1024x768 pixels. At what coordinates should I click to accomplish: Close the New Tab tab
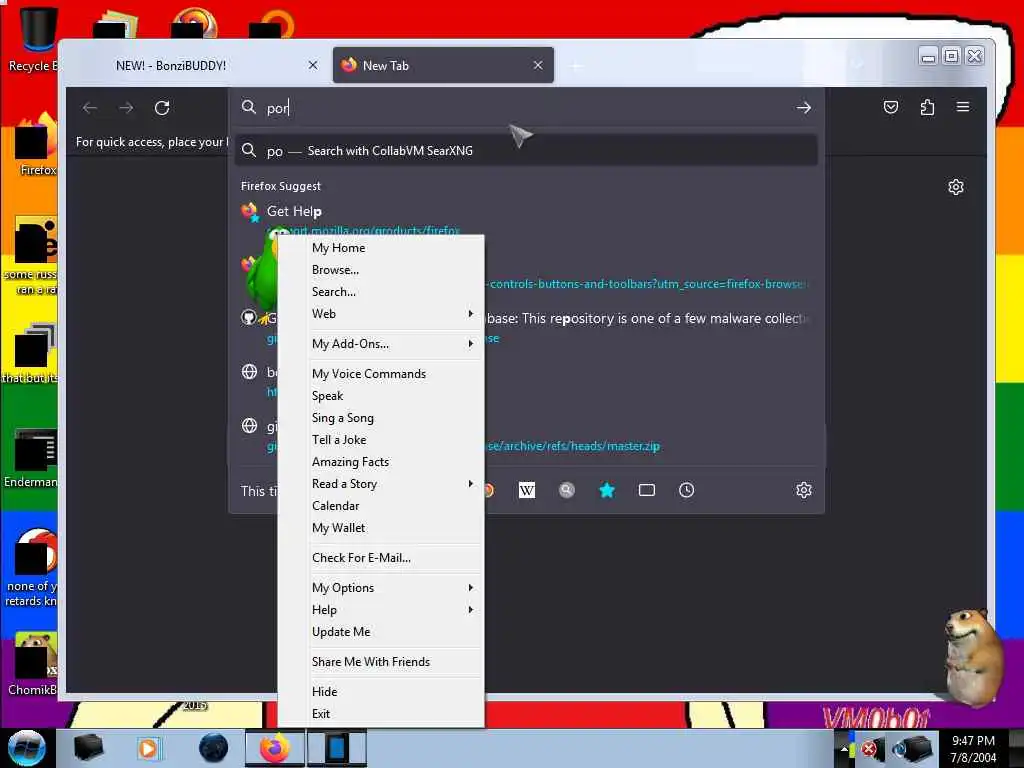(x=537, y=65)
